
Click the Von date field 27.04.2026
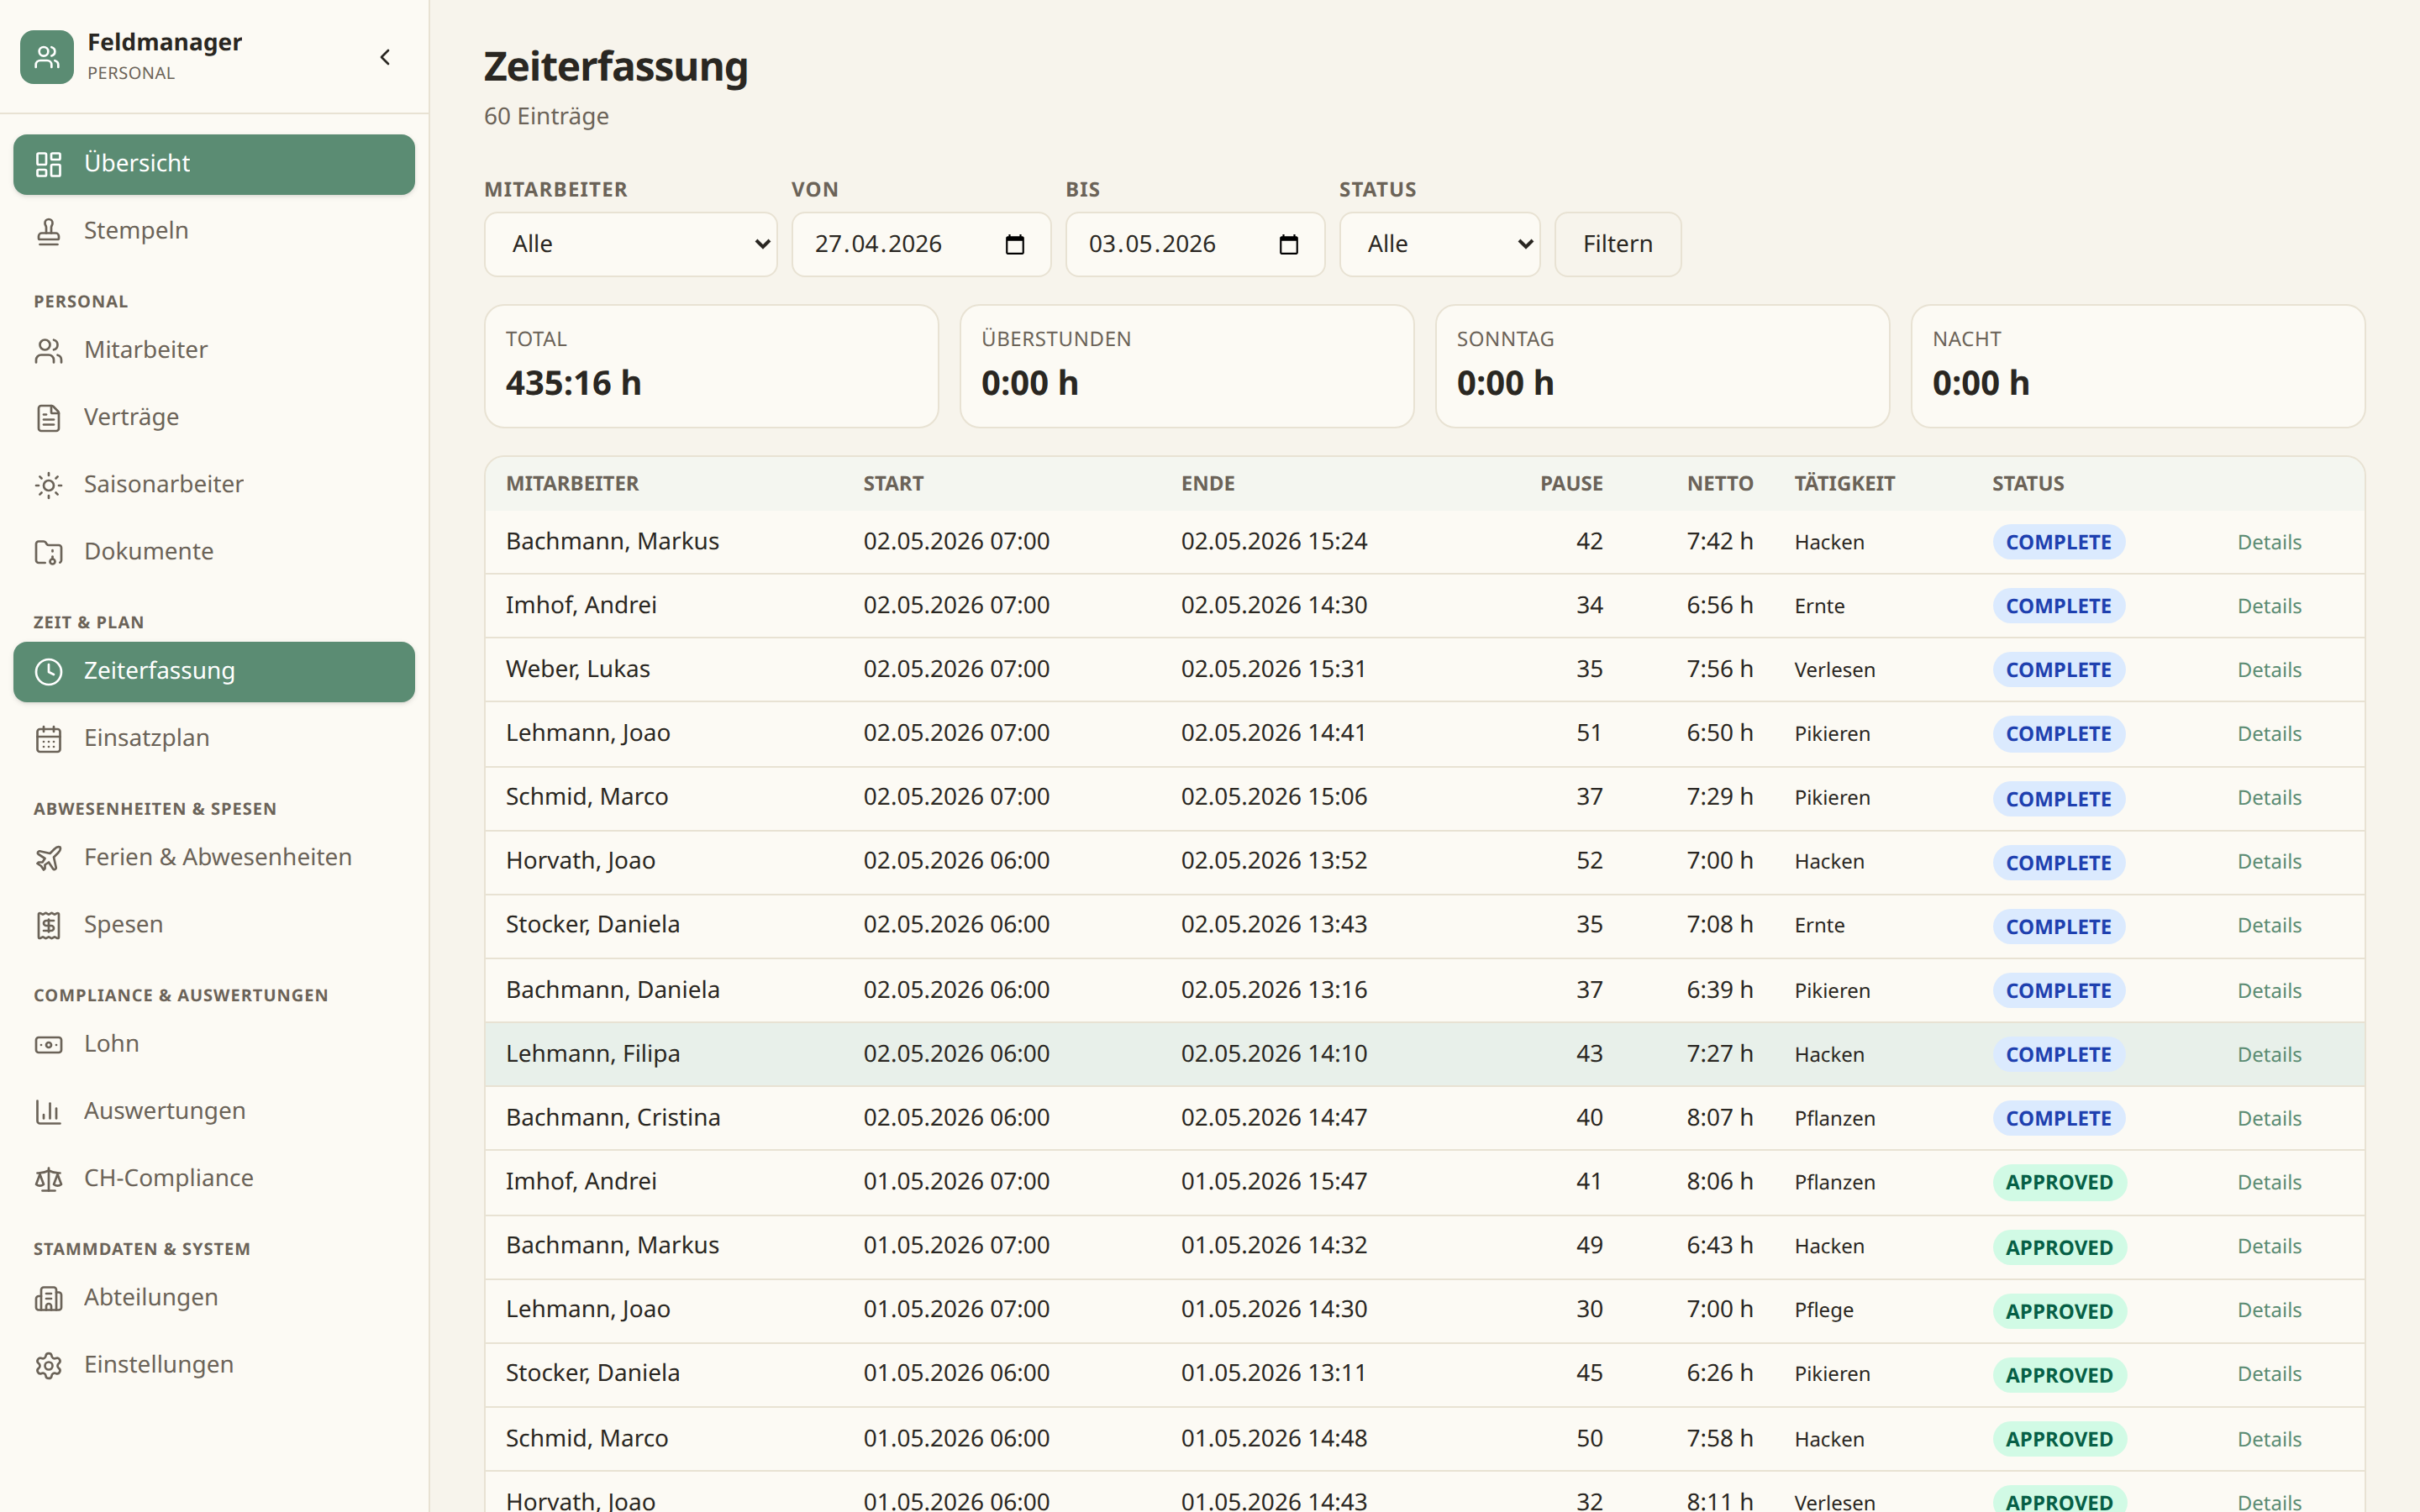(921, 244)
